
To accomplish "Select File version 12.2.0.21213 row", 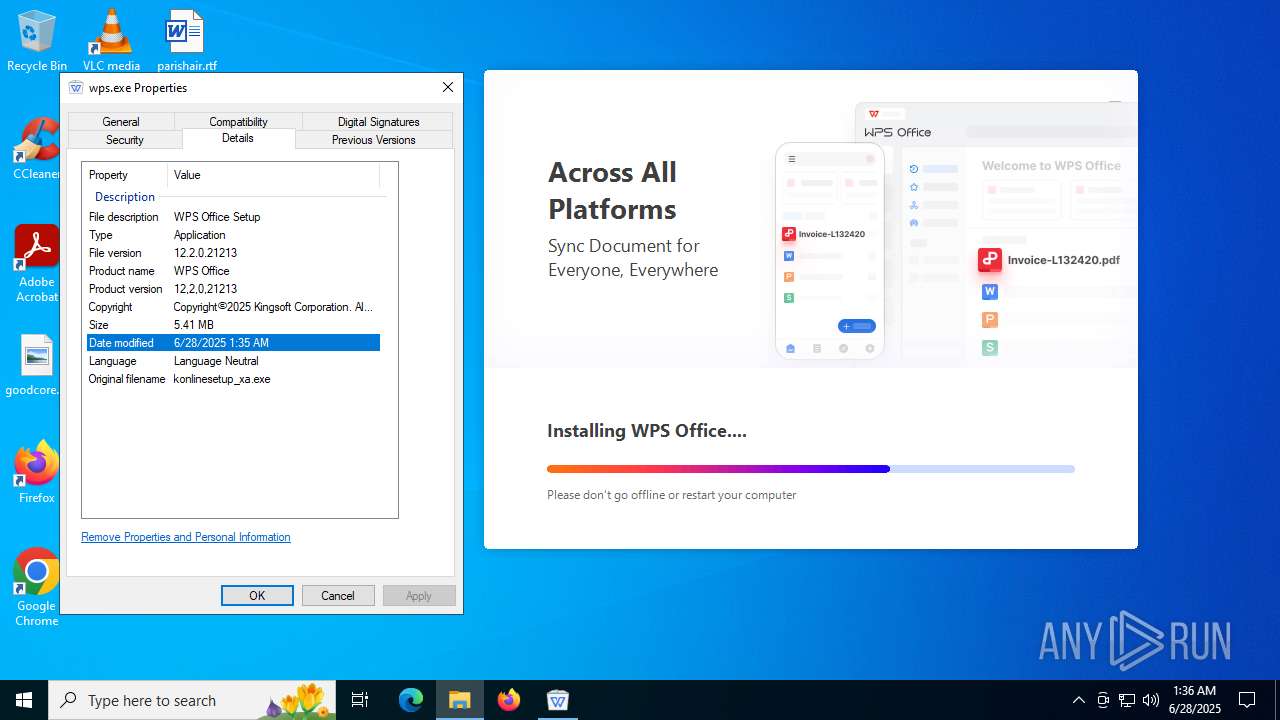I will pyautogui.click(x=233, y=253).
